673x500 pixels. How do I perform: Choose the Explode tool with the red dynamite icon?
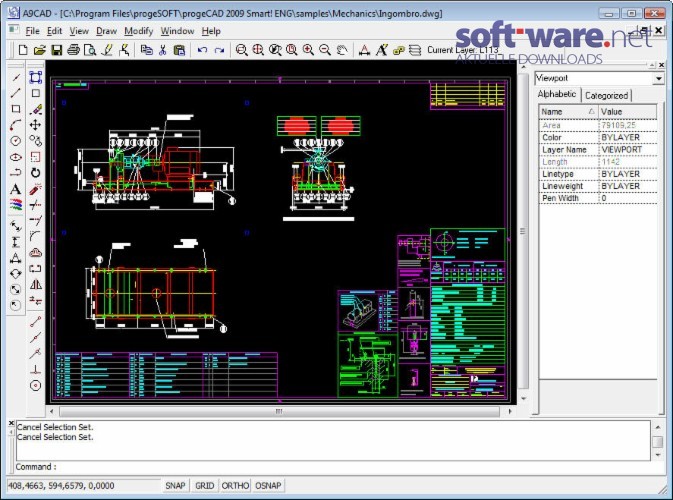coord(35,189)
